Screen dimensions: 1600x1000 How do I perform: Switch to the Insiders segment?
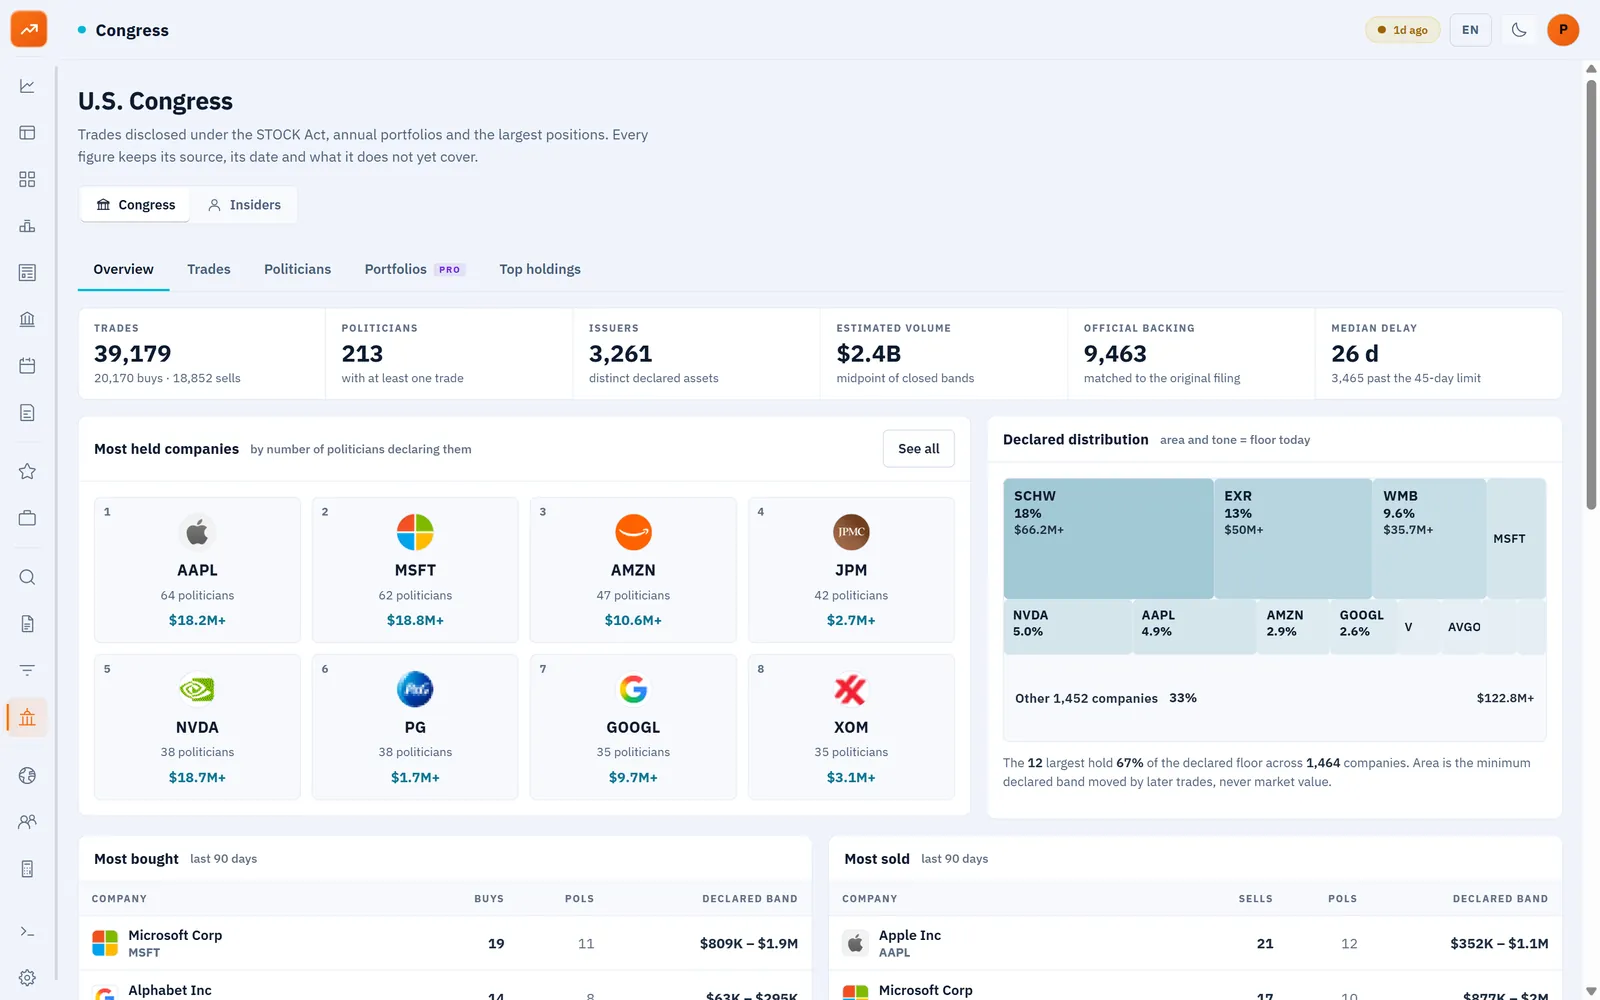pyautogui.click(x=244, y=205)
